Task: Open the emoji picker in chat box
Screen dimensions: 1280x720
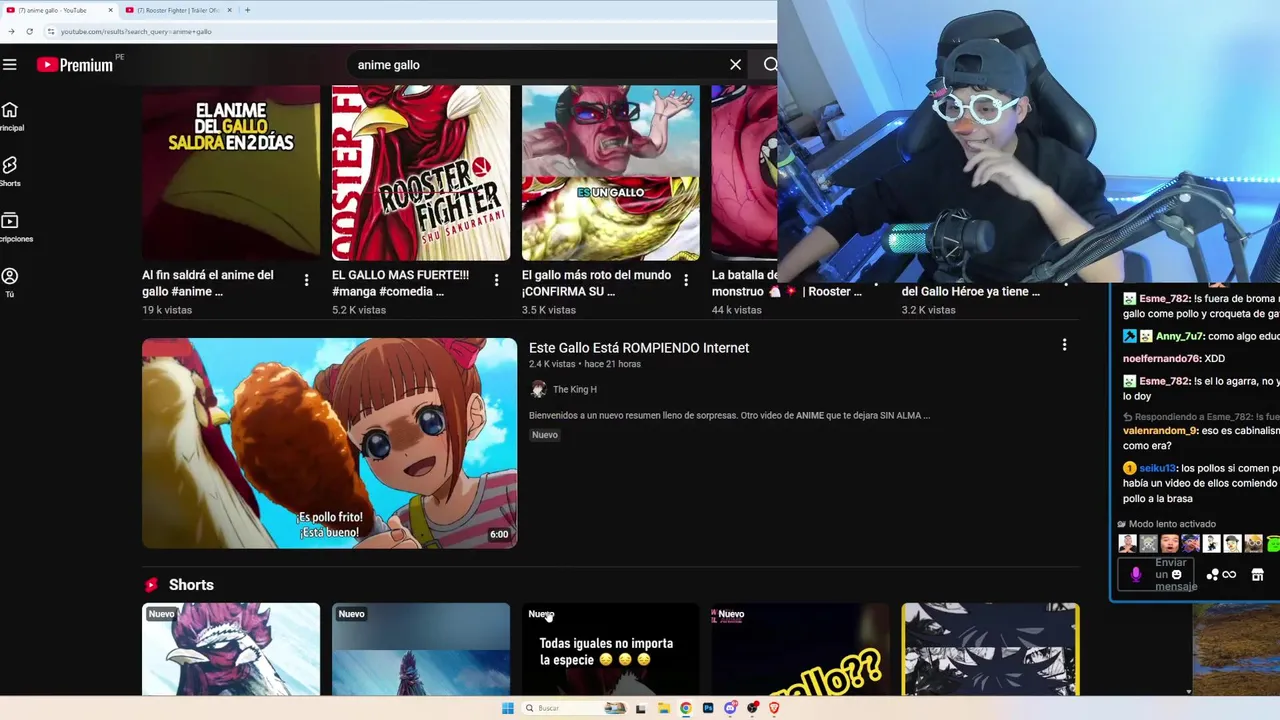Action: pos(1176,575)
